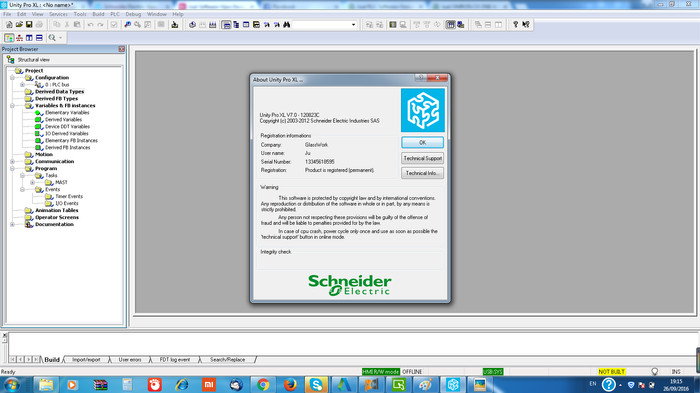The image size is (700, 393).
Task: Open the Unity Pro taskbar icon
Action: (453, 385)
